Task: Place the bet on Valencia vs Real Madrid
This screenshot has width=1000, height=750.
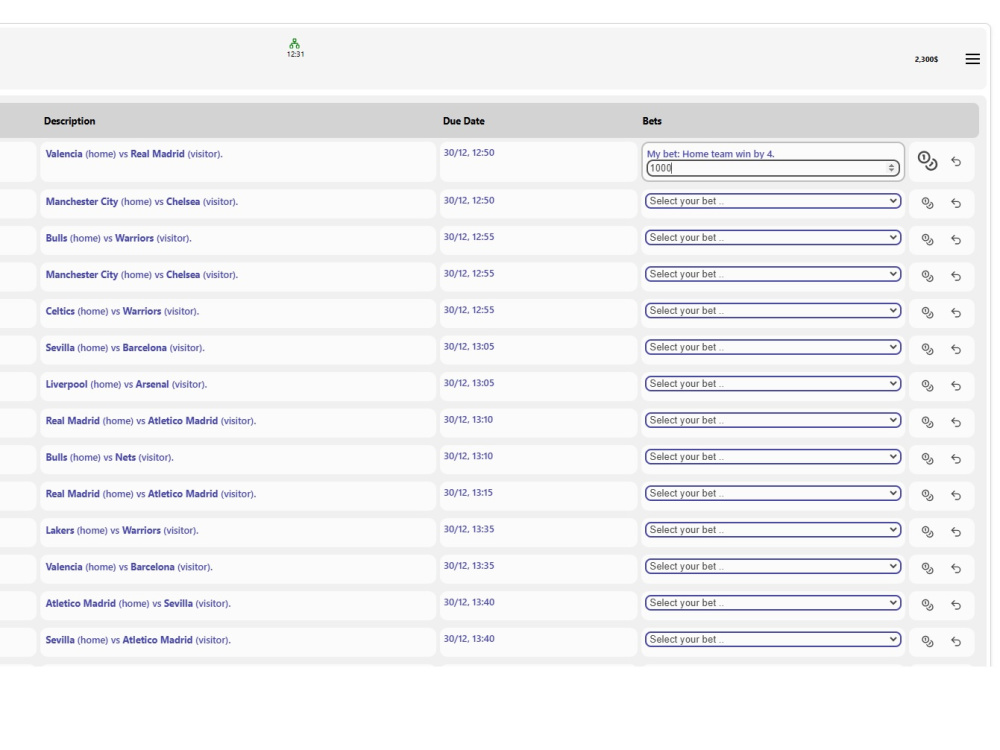Action: click(x=927, y=161)
